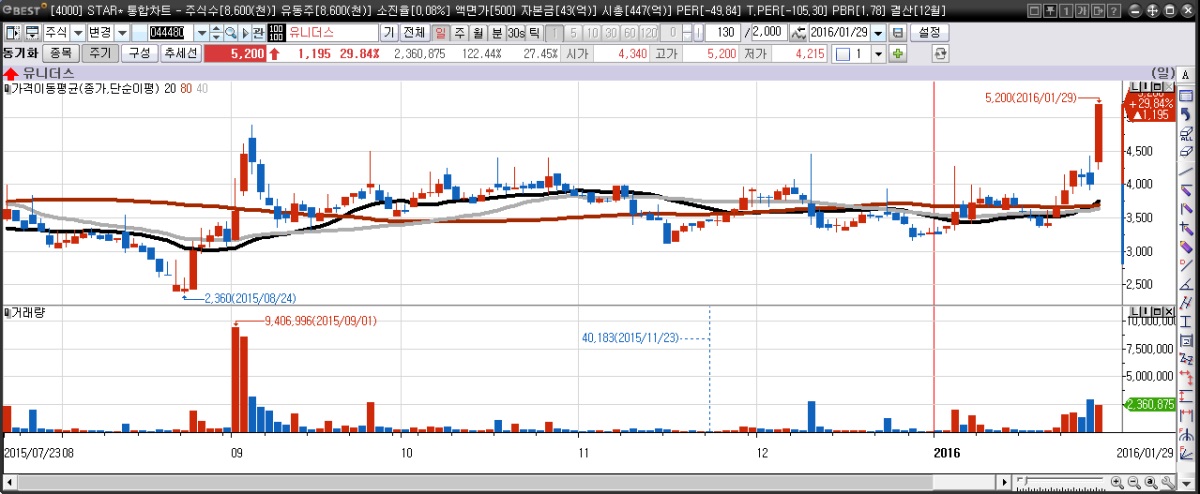Click the refresh icon beside green plus
The image size is (1200, 494).
940,53
